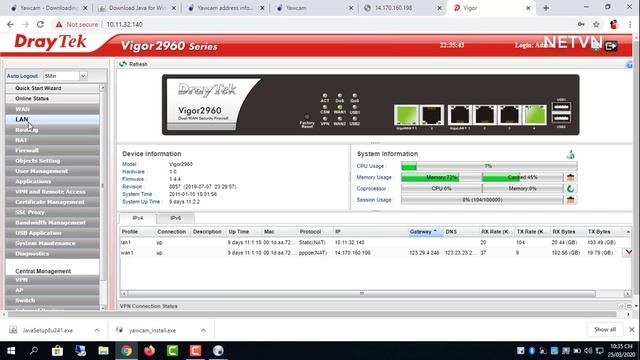
Task: Click the browser reload button
Action: 40,24
